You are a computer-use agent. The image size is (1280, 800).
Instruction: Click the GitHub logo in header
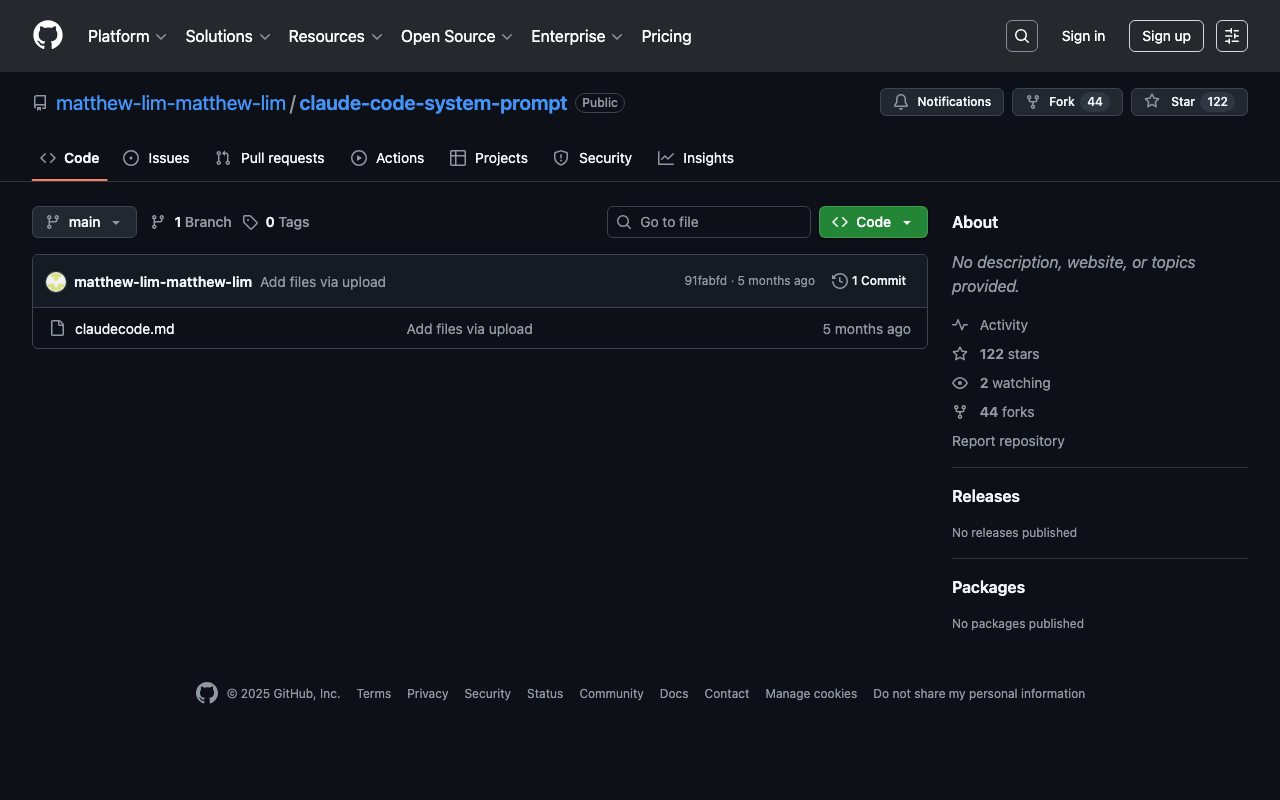[48, 36]
